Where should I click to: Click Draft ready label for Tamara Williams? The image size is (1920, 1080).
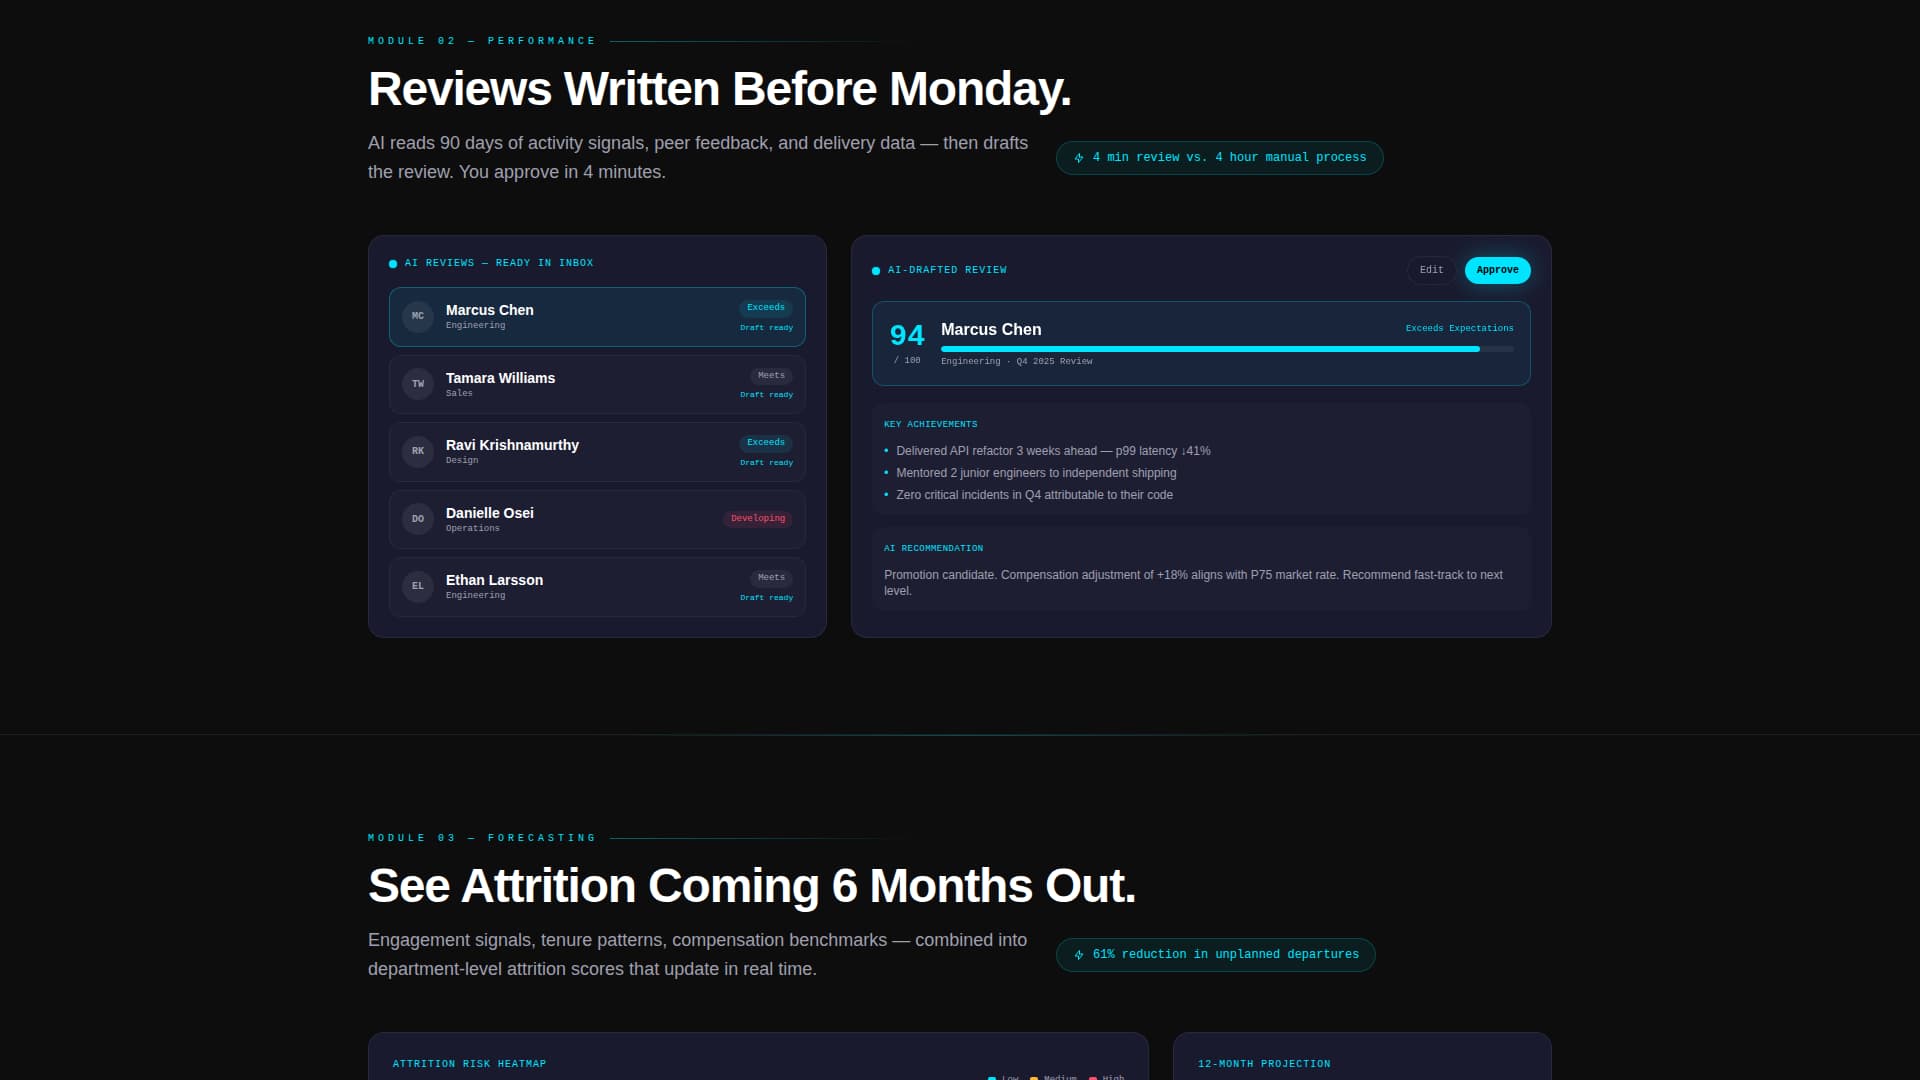[x=766, y=395]
